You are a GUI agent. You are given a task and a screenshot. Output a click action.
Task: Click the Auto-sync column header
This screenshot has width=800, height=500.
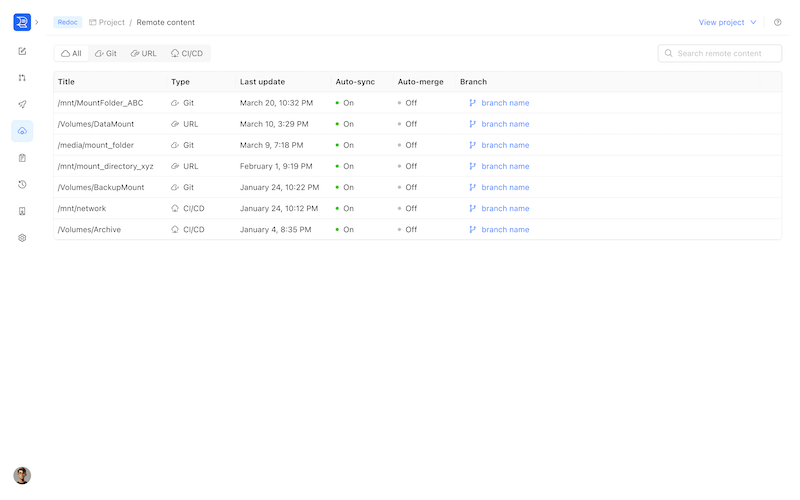click(x=355, y=82)
